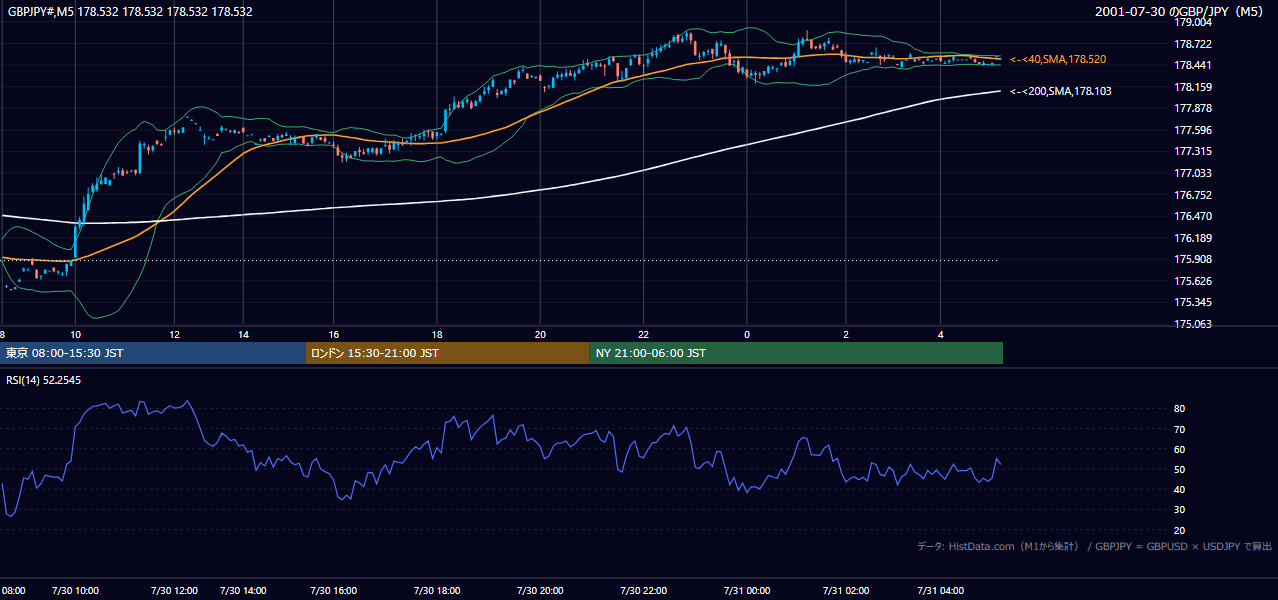Select the white 200 SMA 178.103 label
Image resolution: width=1278 pixels, height=600 pixels.
(1060, 91)
